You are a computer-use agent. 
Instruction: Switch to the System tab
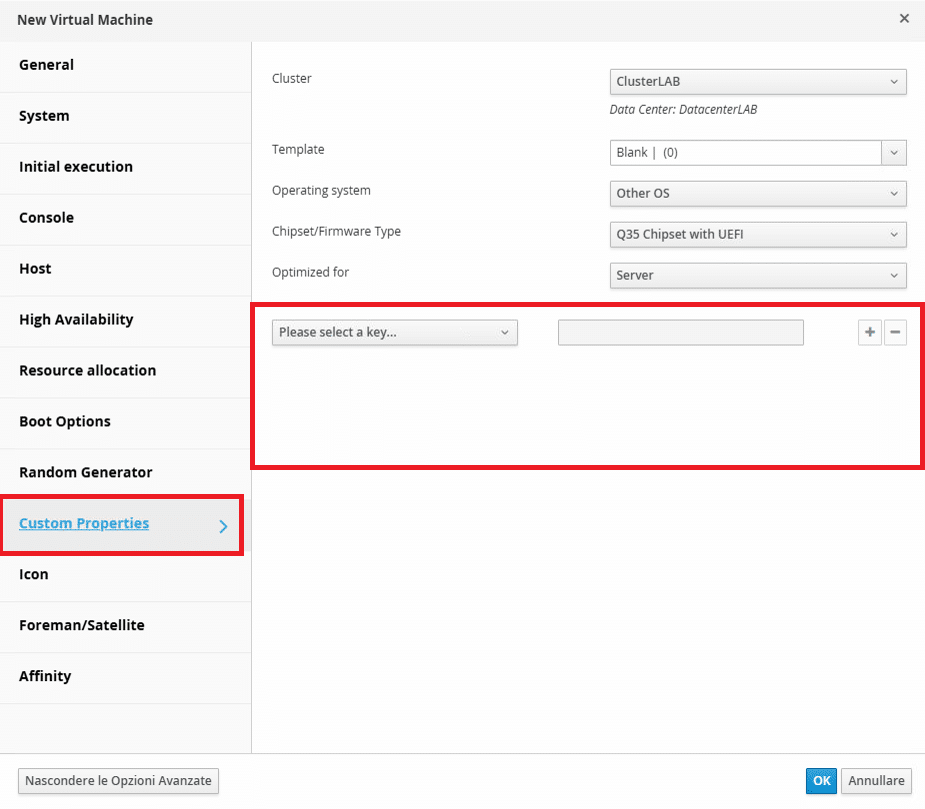click(x=126, y=117)
